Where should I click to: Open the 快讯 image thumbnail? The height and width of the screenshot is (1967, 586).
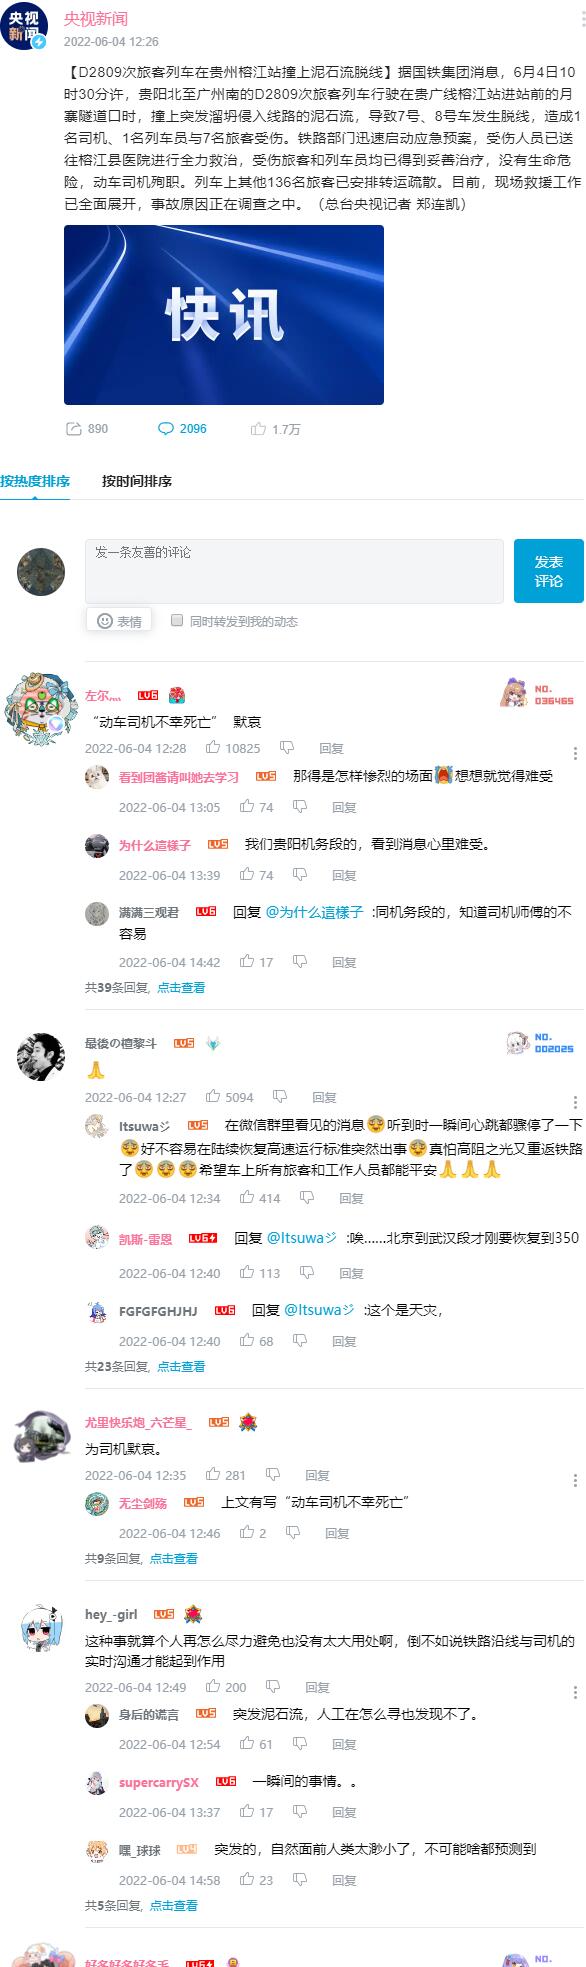point(224,315)
